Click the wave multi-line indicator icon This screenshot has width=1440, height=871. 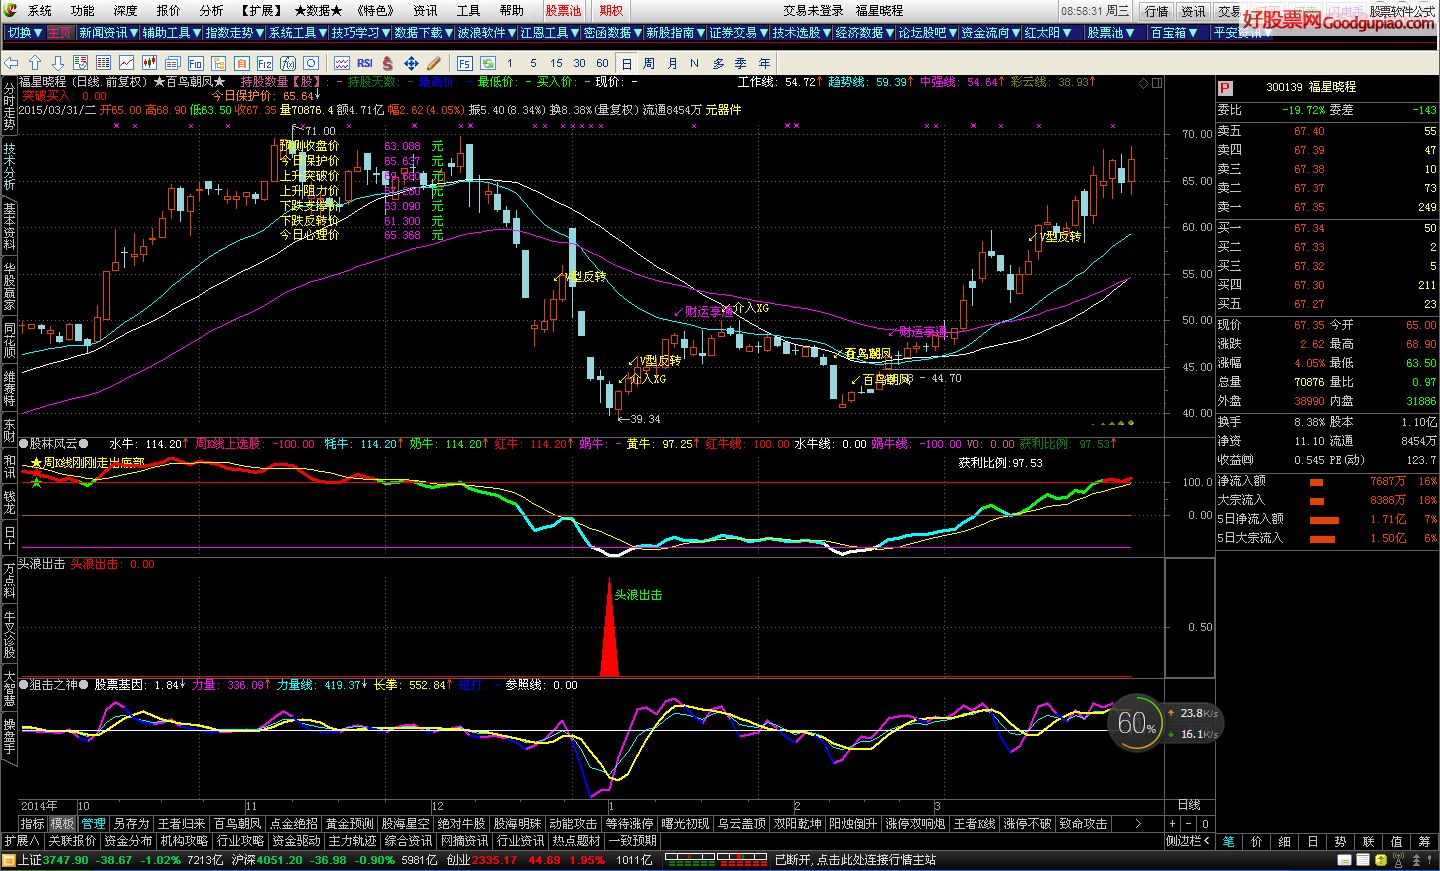tap(342, 62)
